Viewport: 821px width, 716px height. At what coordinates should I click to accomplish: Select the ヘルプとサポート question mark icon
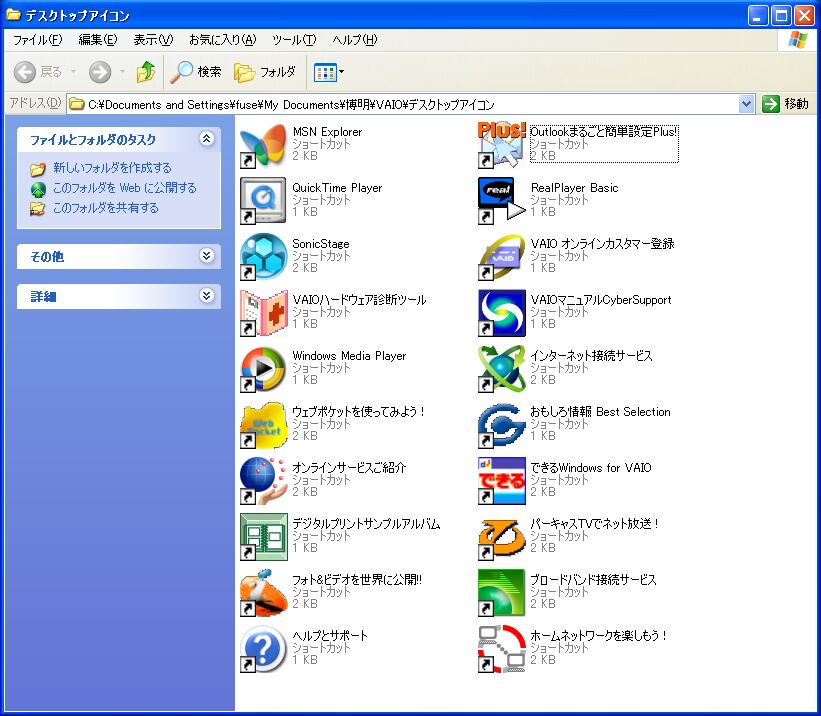pyautogui.click(x=263, y=649)
